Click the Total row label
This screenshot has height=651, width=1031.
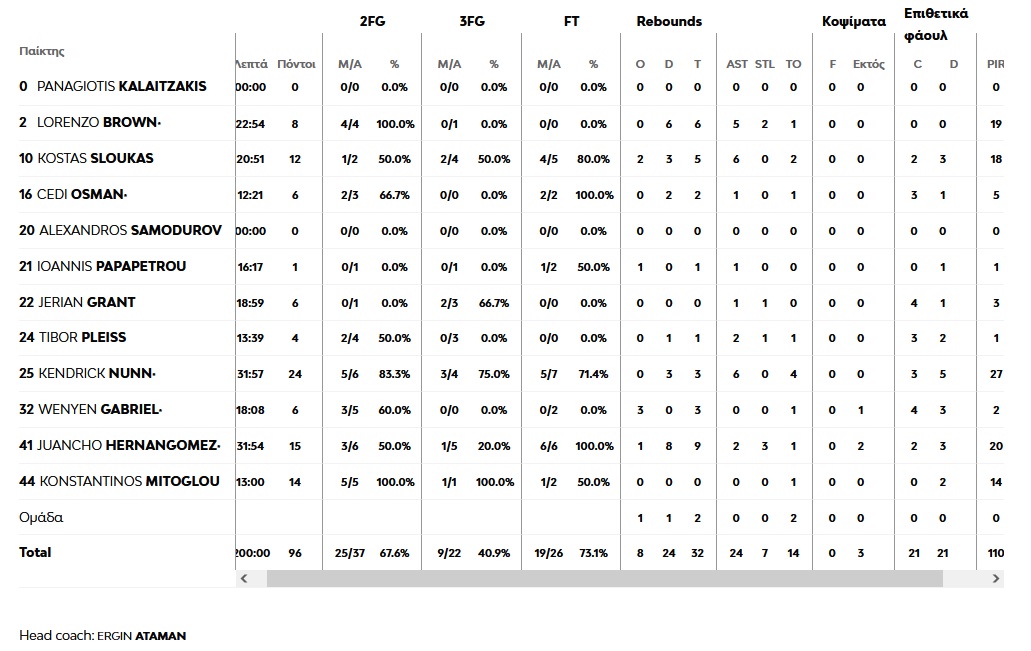(x=35, y=552)
